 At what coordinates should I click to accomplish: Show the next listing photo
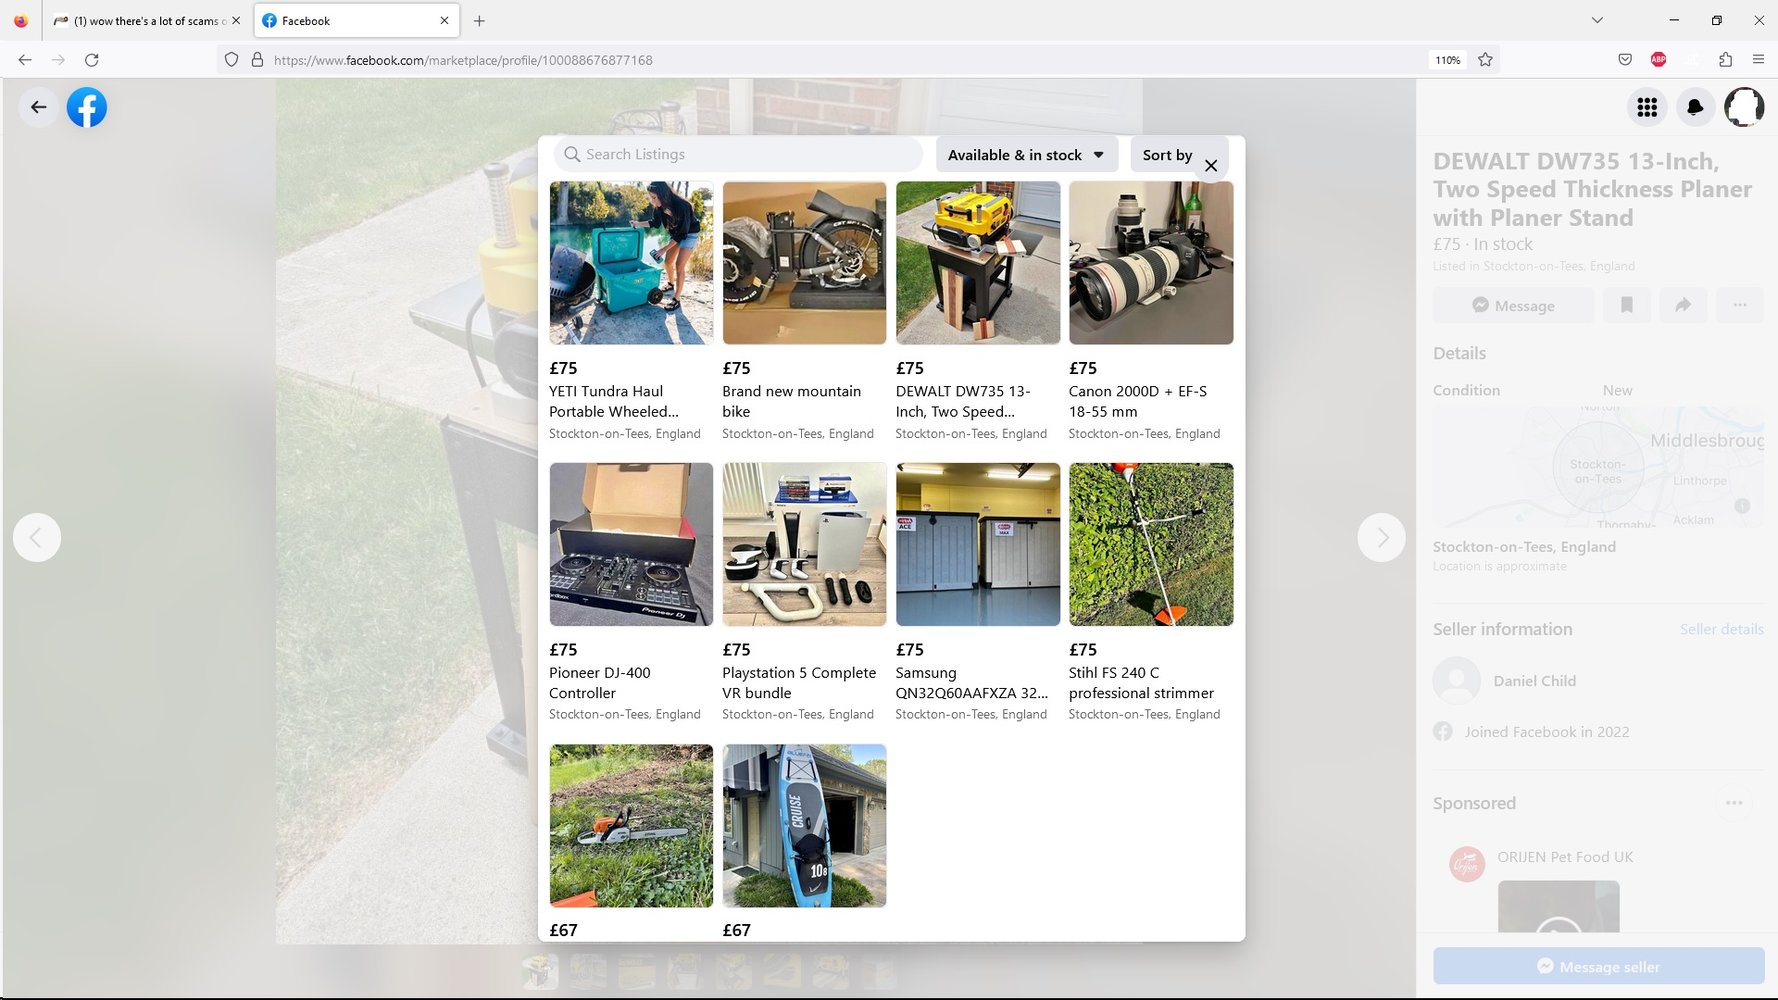click(x=1382, y=538)
